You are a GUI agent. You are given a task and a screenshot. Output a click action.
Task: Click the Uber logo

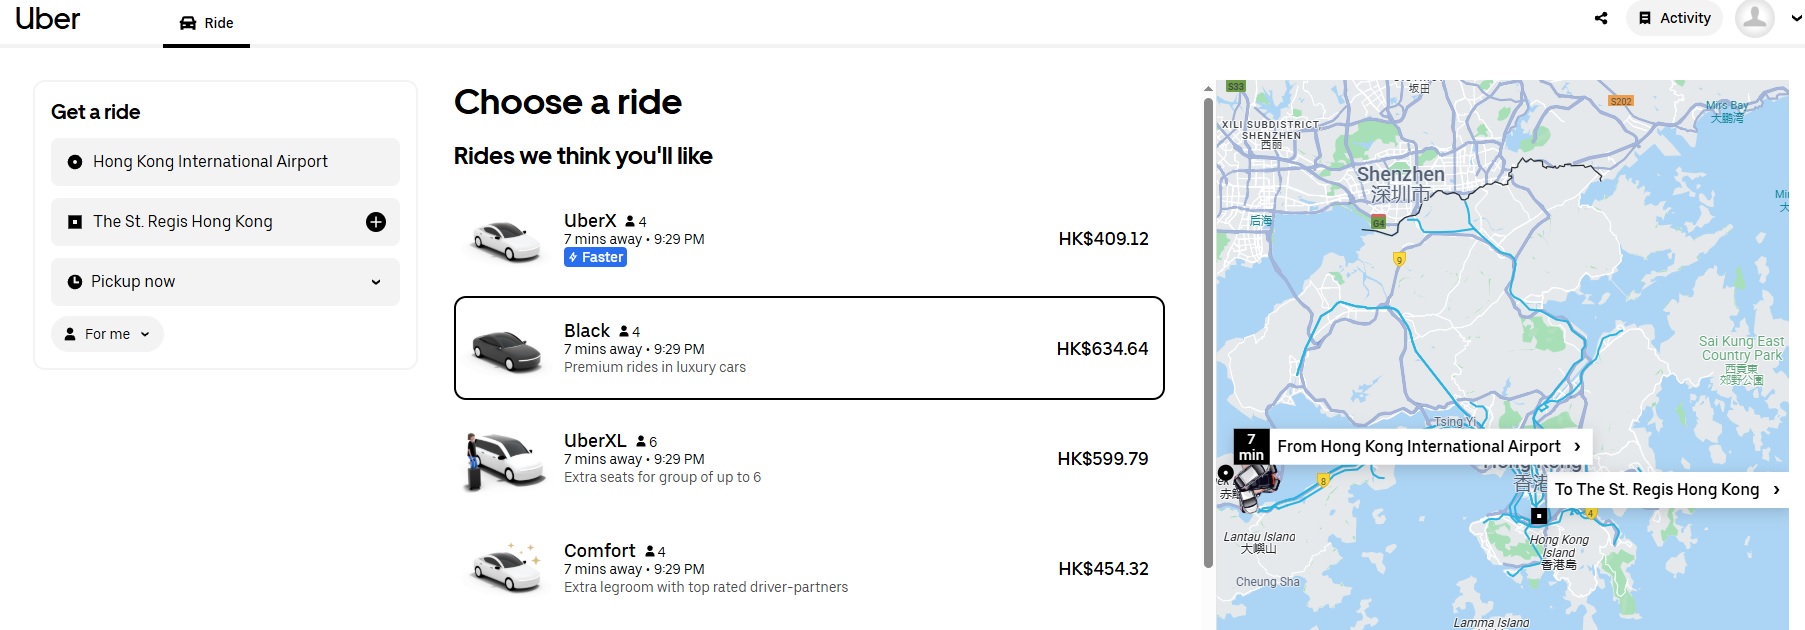coord(47,19)
